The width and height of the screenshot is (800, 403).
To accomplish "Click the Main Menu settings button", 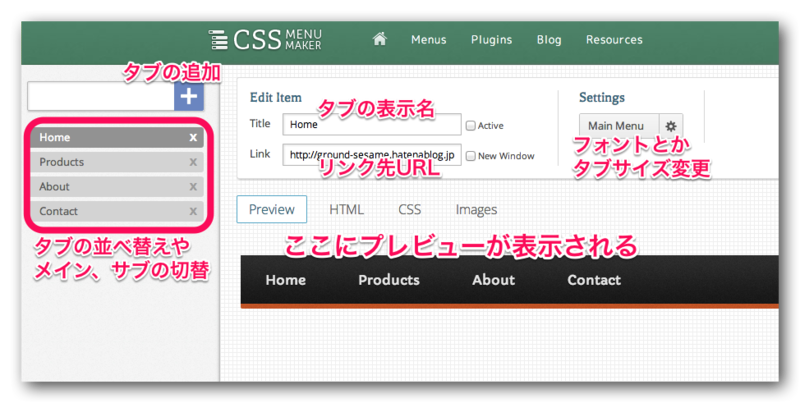I will (619, 126).
